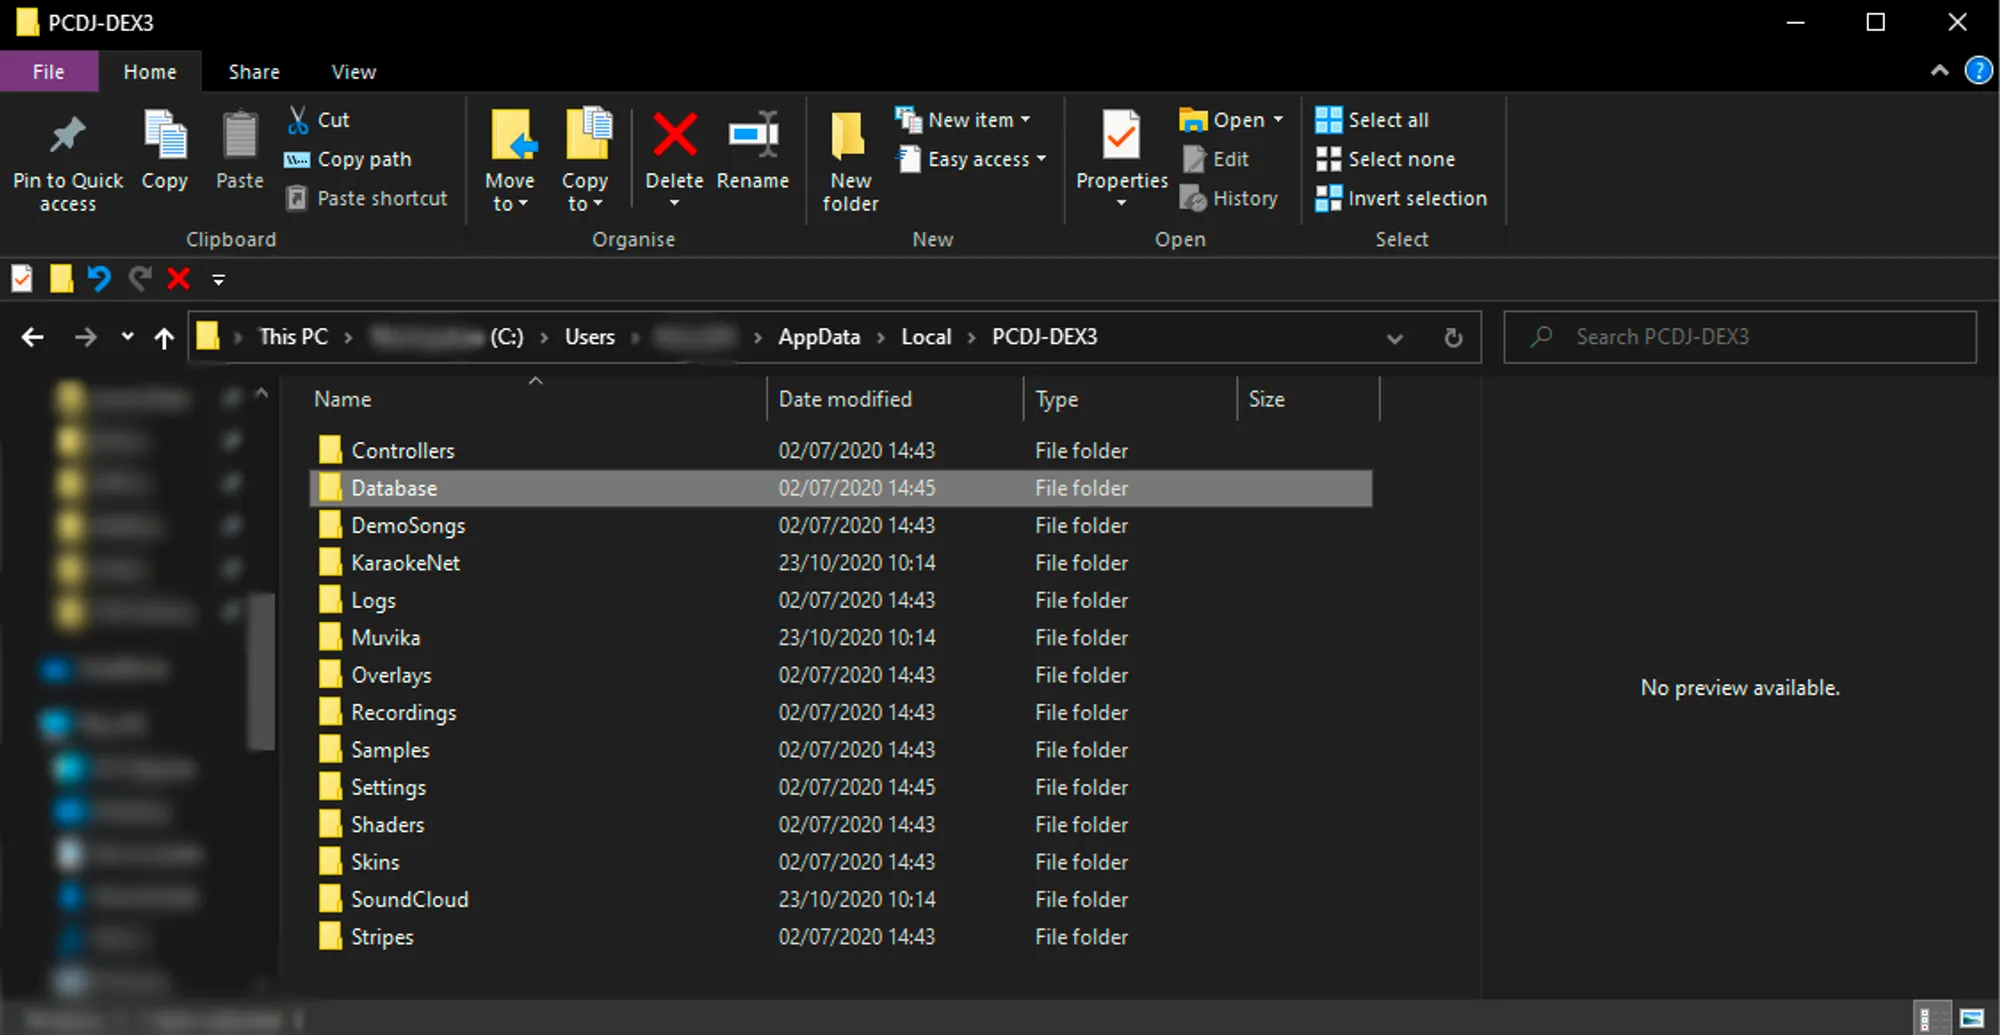This screenshot has height=1035, width=2000.
Task: Create a New folder from ribbon
Action: point(849,160)
